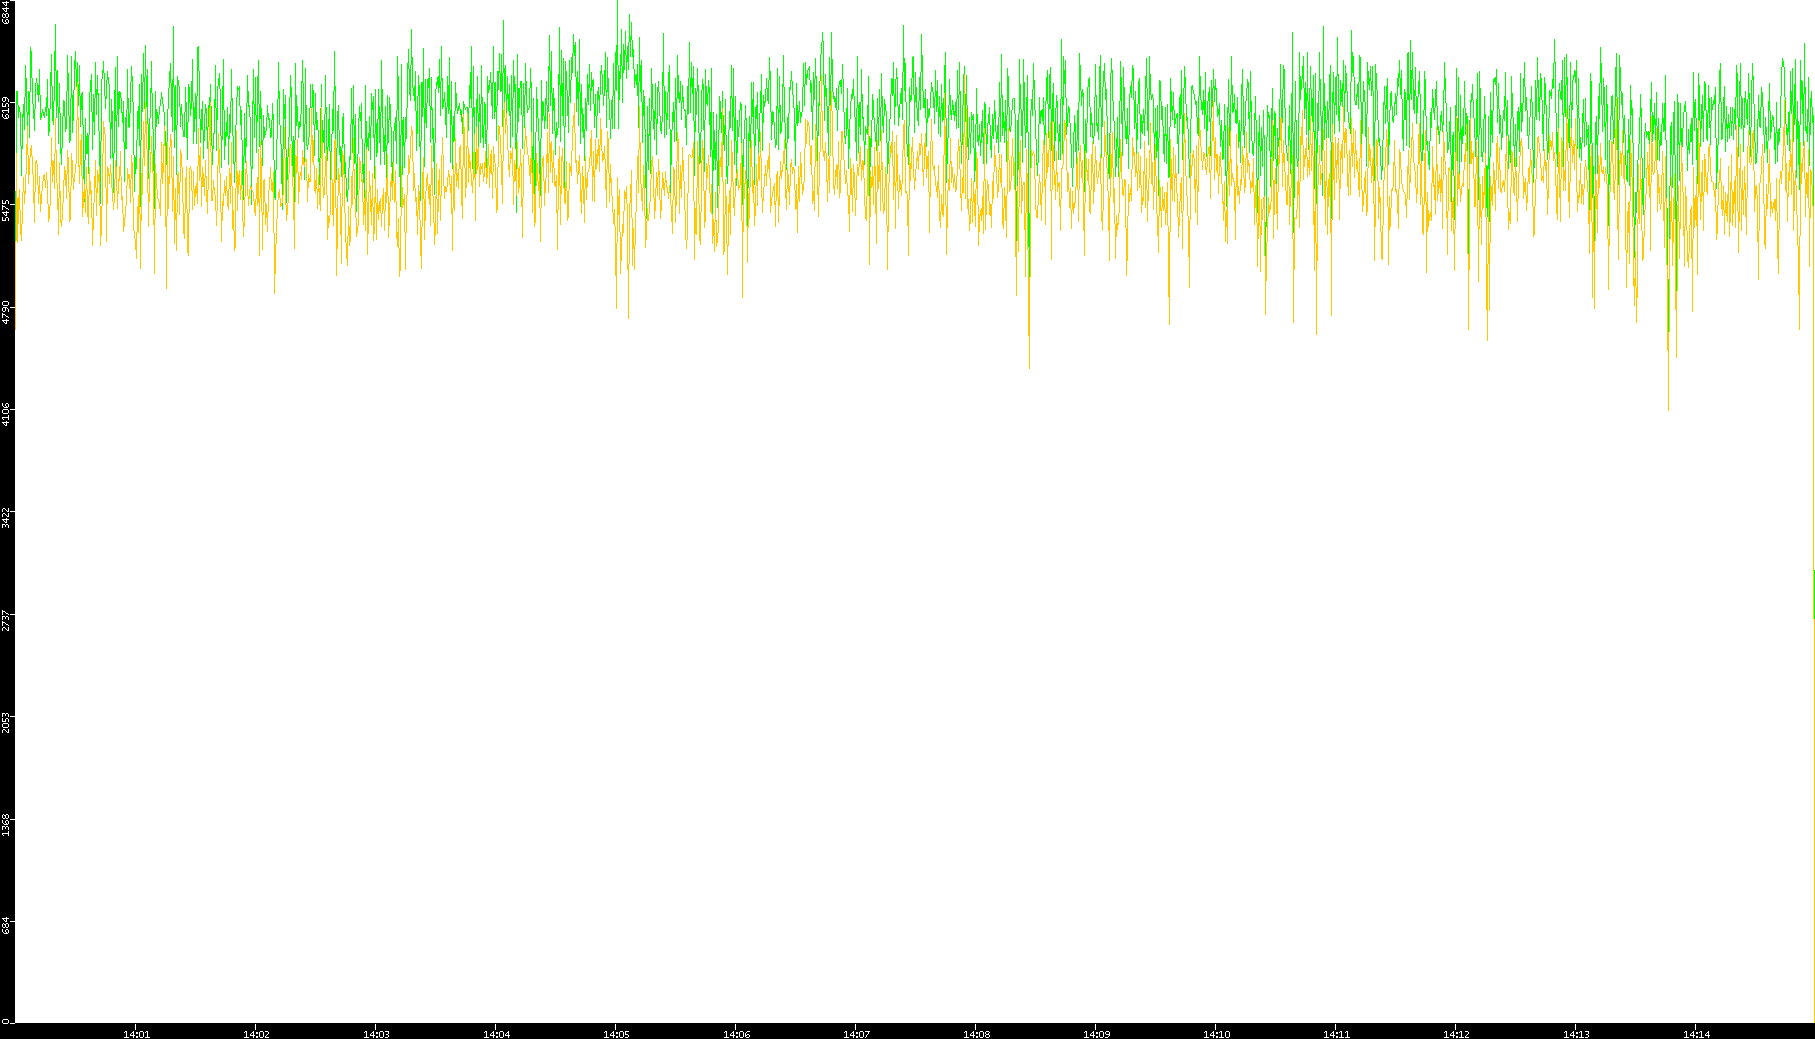Select the 2053 value axis label
The image size is (1815, 1039).
[x=6, y=722]
